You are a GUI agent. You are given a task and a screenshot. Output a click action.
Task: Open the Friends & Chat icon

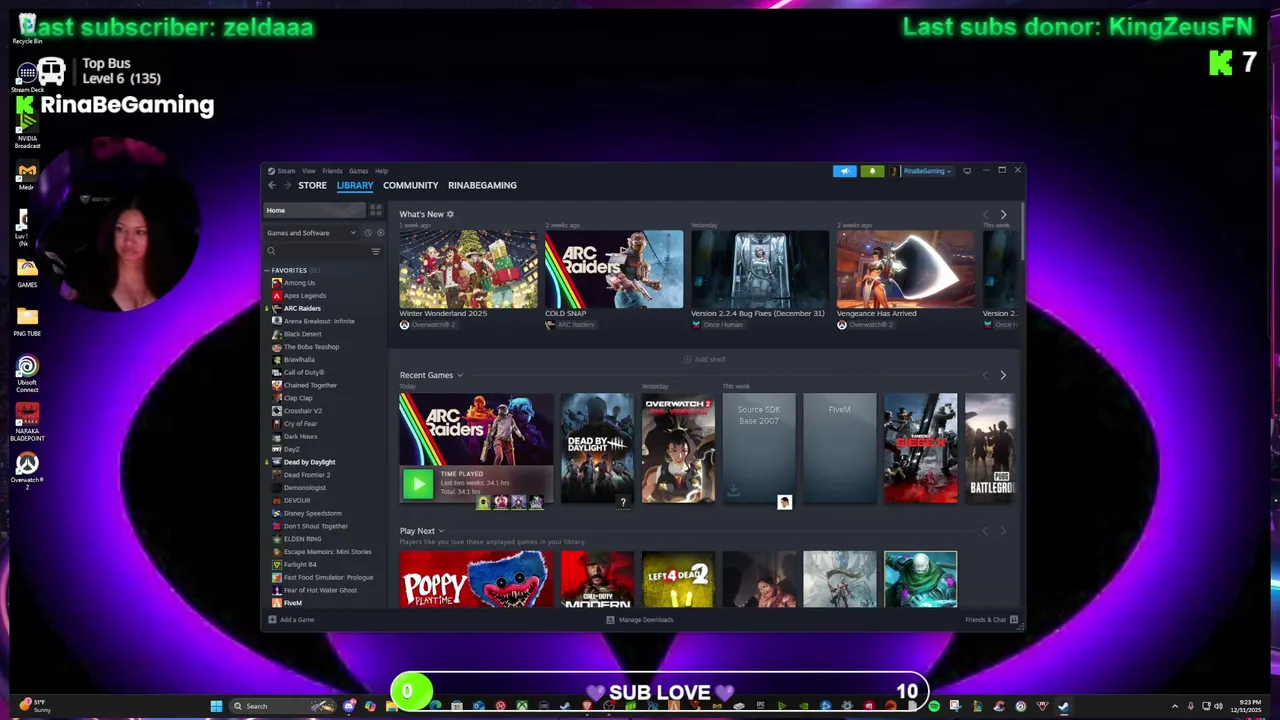1013,620
